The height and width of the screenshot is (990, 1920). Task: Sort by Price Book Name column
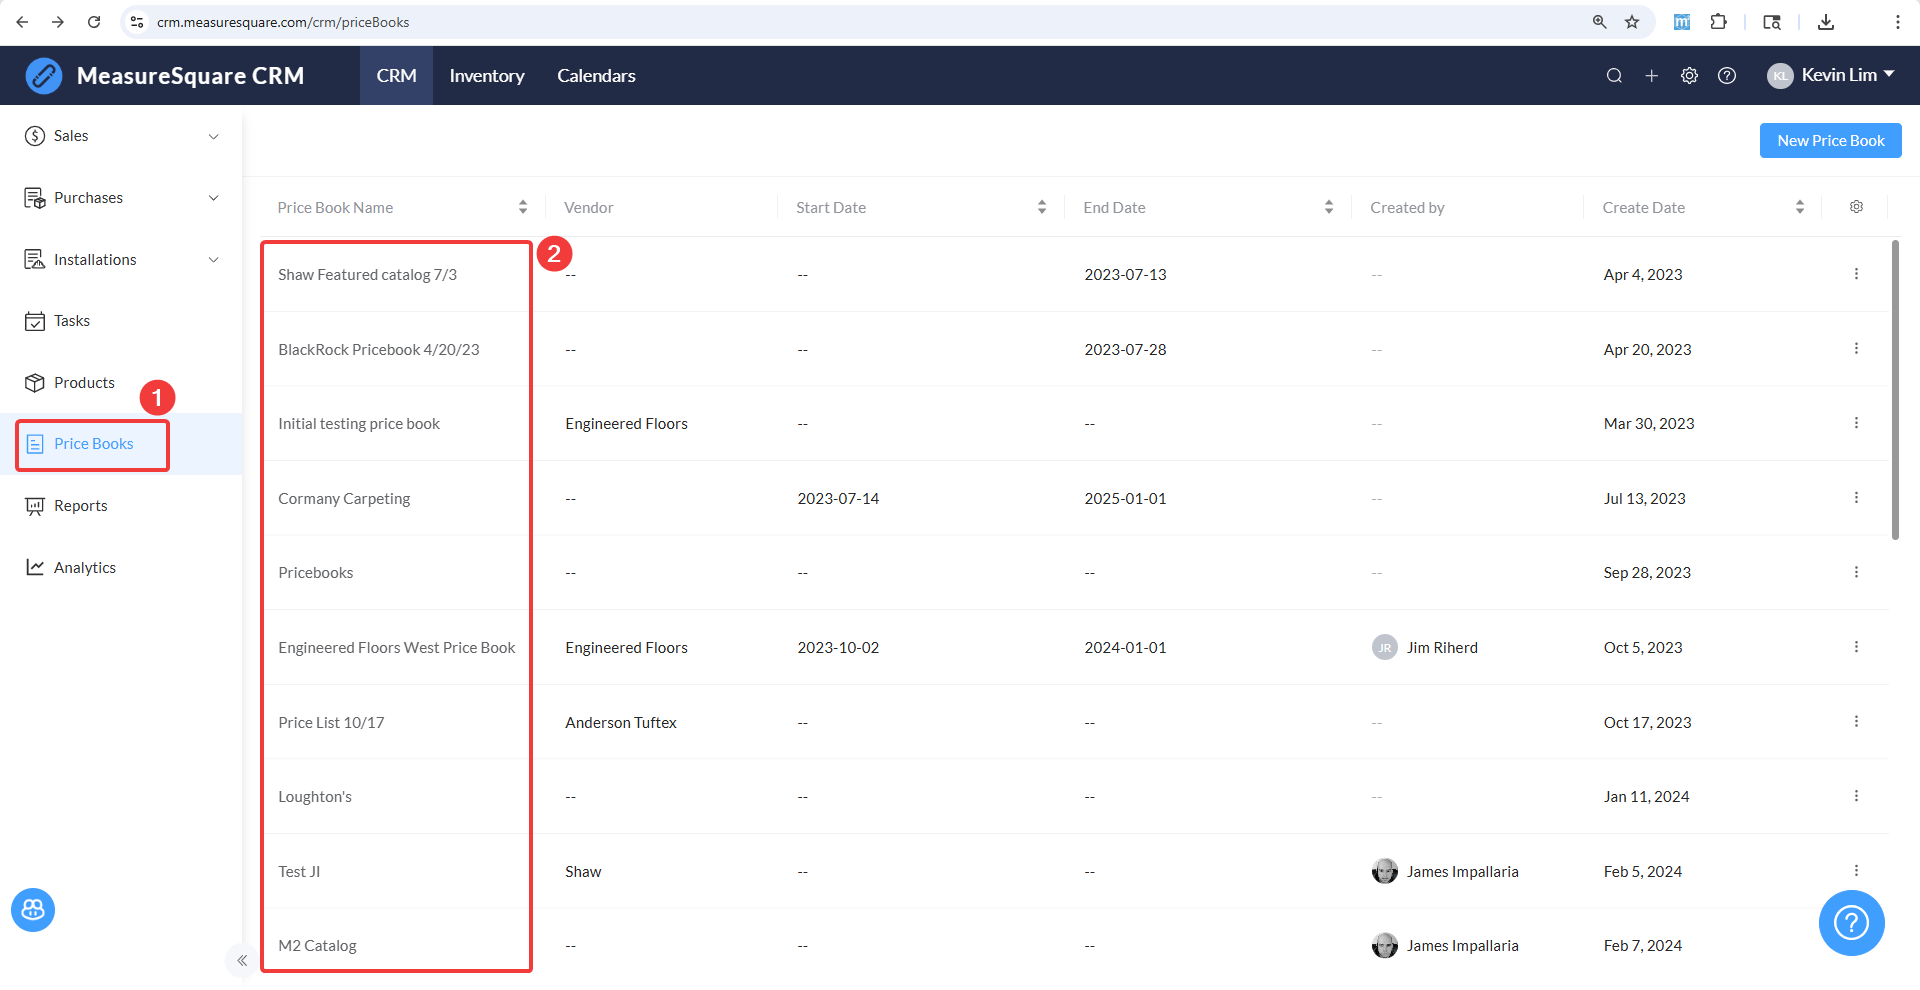(x=522, y=207)
